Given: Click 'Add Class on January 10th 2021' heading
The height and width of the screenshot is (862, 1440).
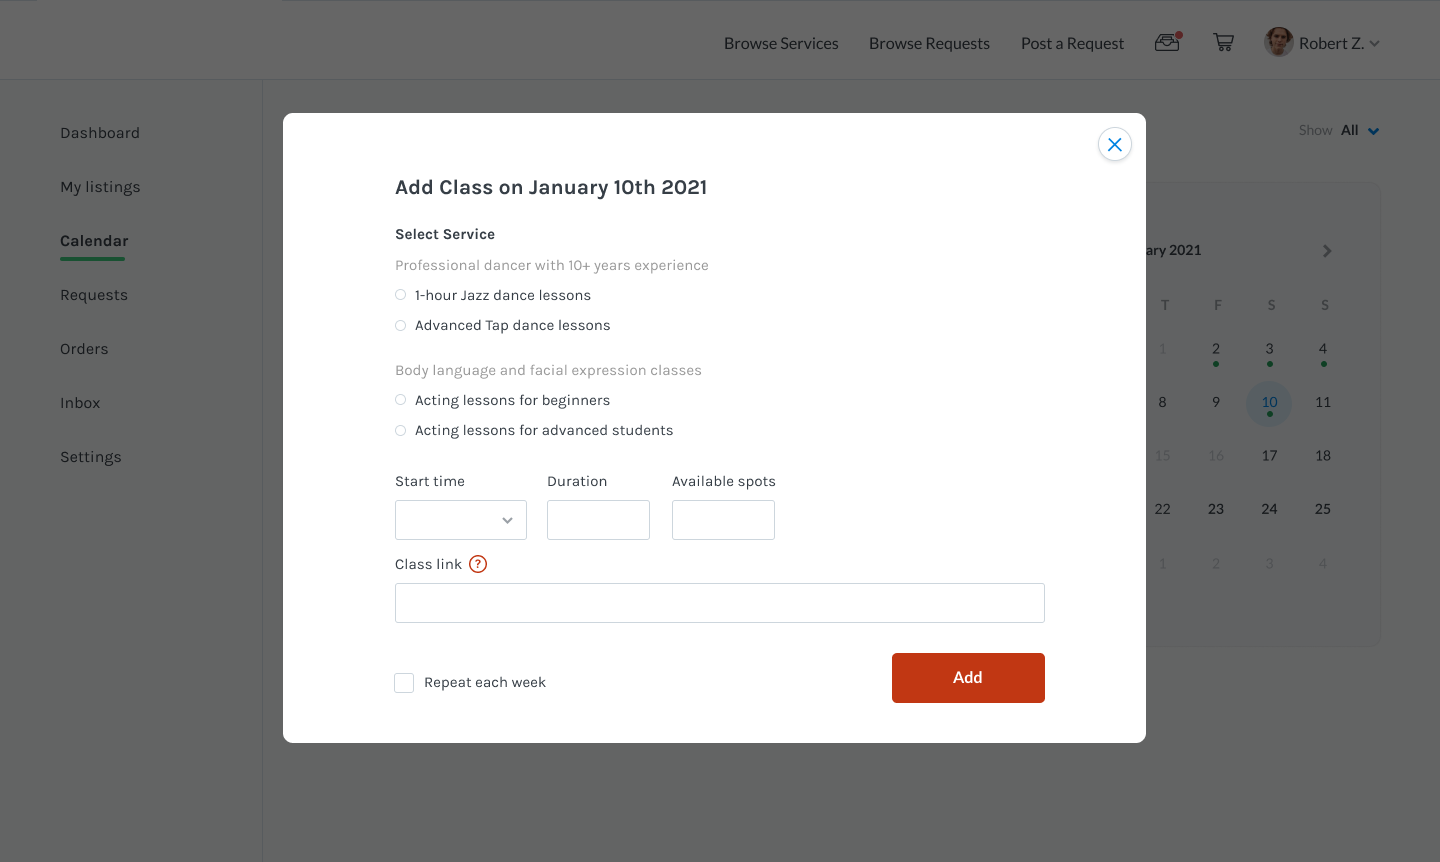Looking at the screenshot, I should coord(551,187).
